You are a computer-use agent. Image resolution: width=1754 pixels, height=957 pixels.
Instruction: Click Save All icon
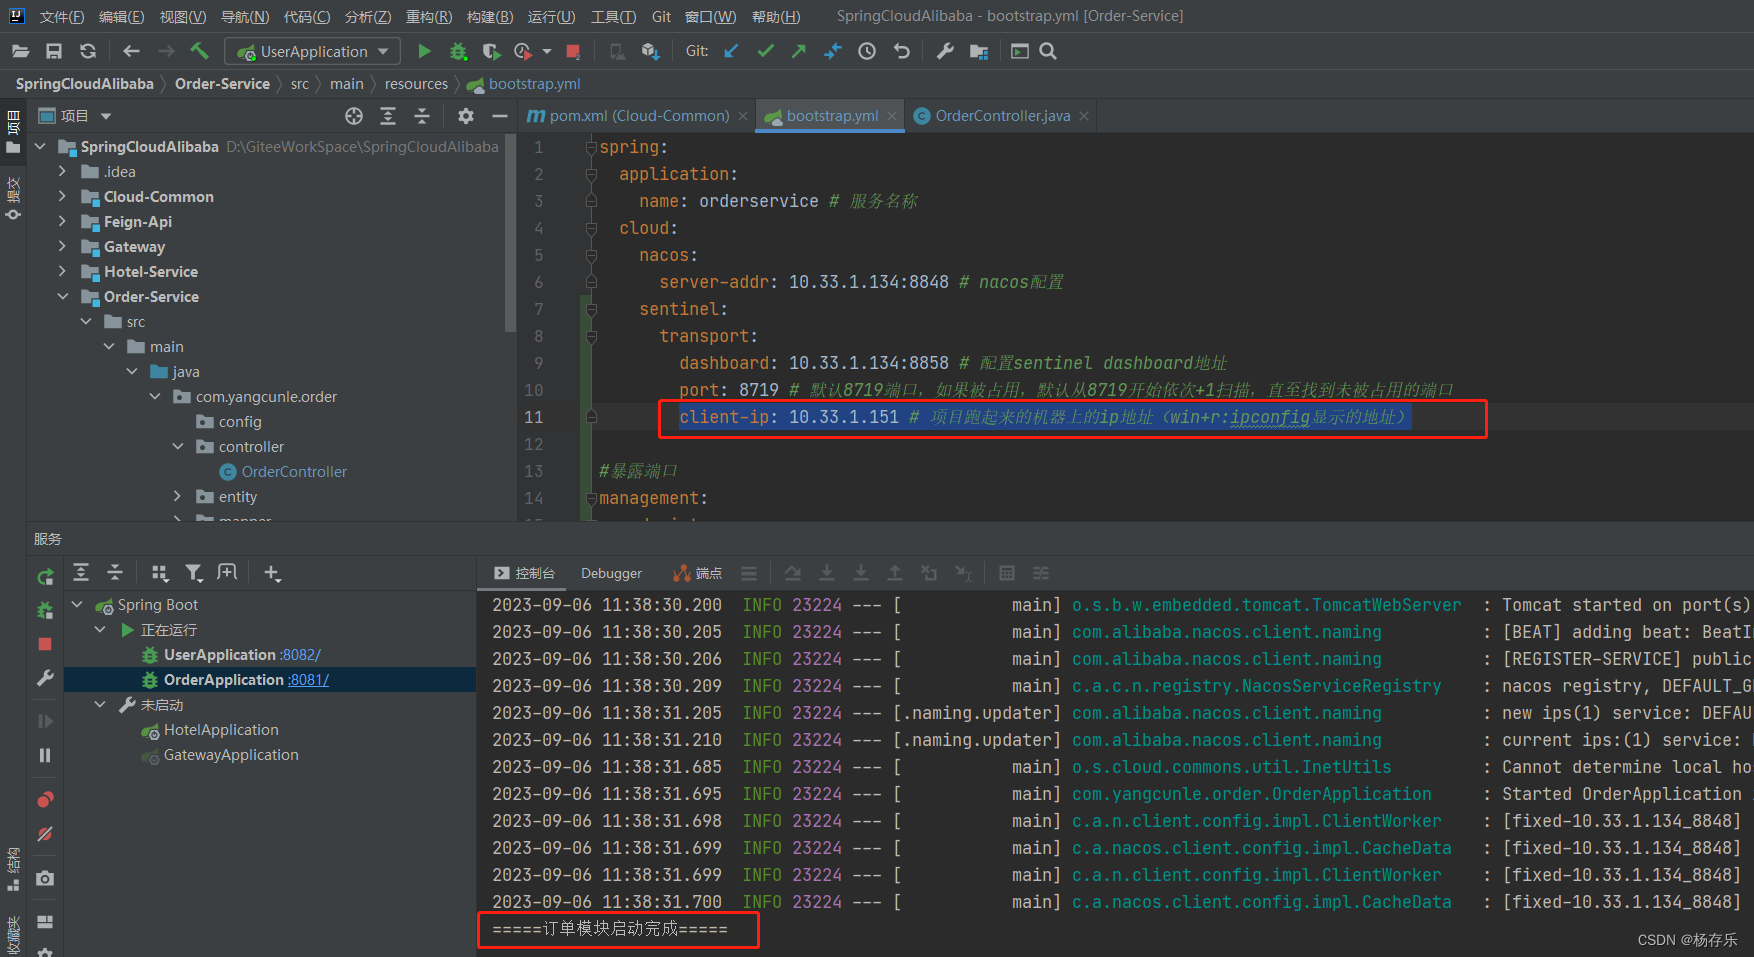(x=54, y=51)
